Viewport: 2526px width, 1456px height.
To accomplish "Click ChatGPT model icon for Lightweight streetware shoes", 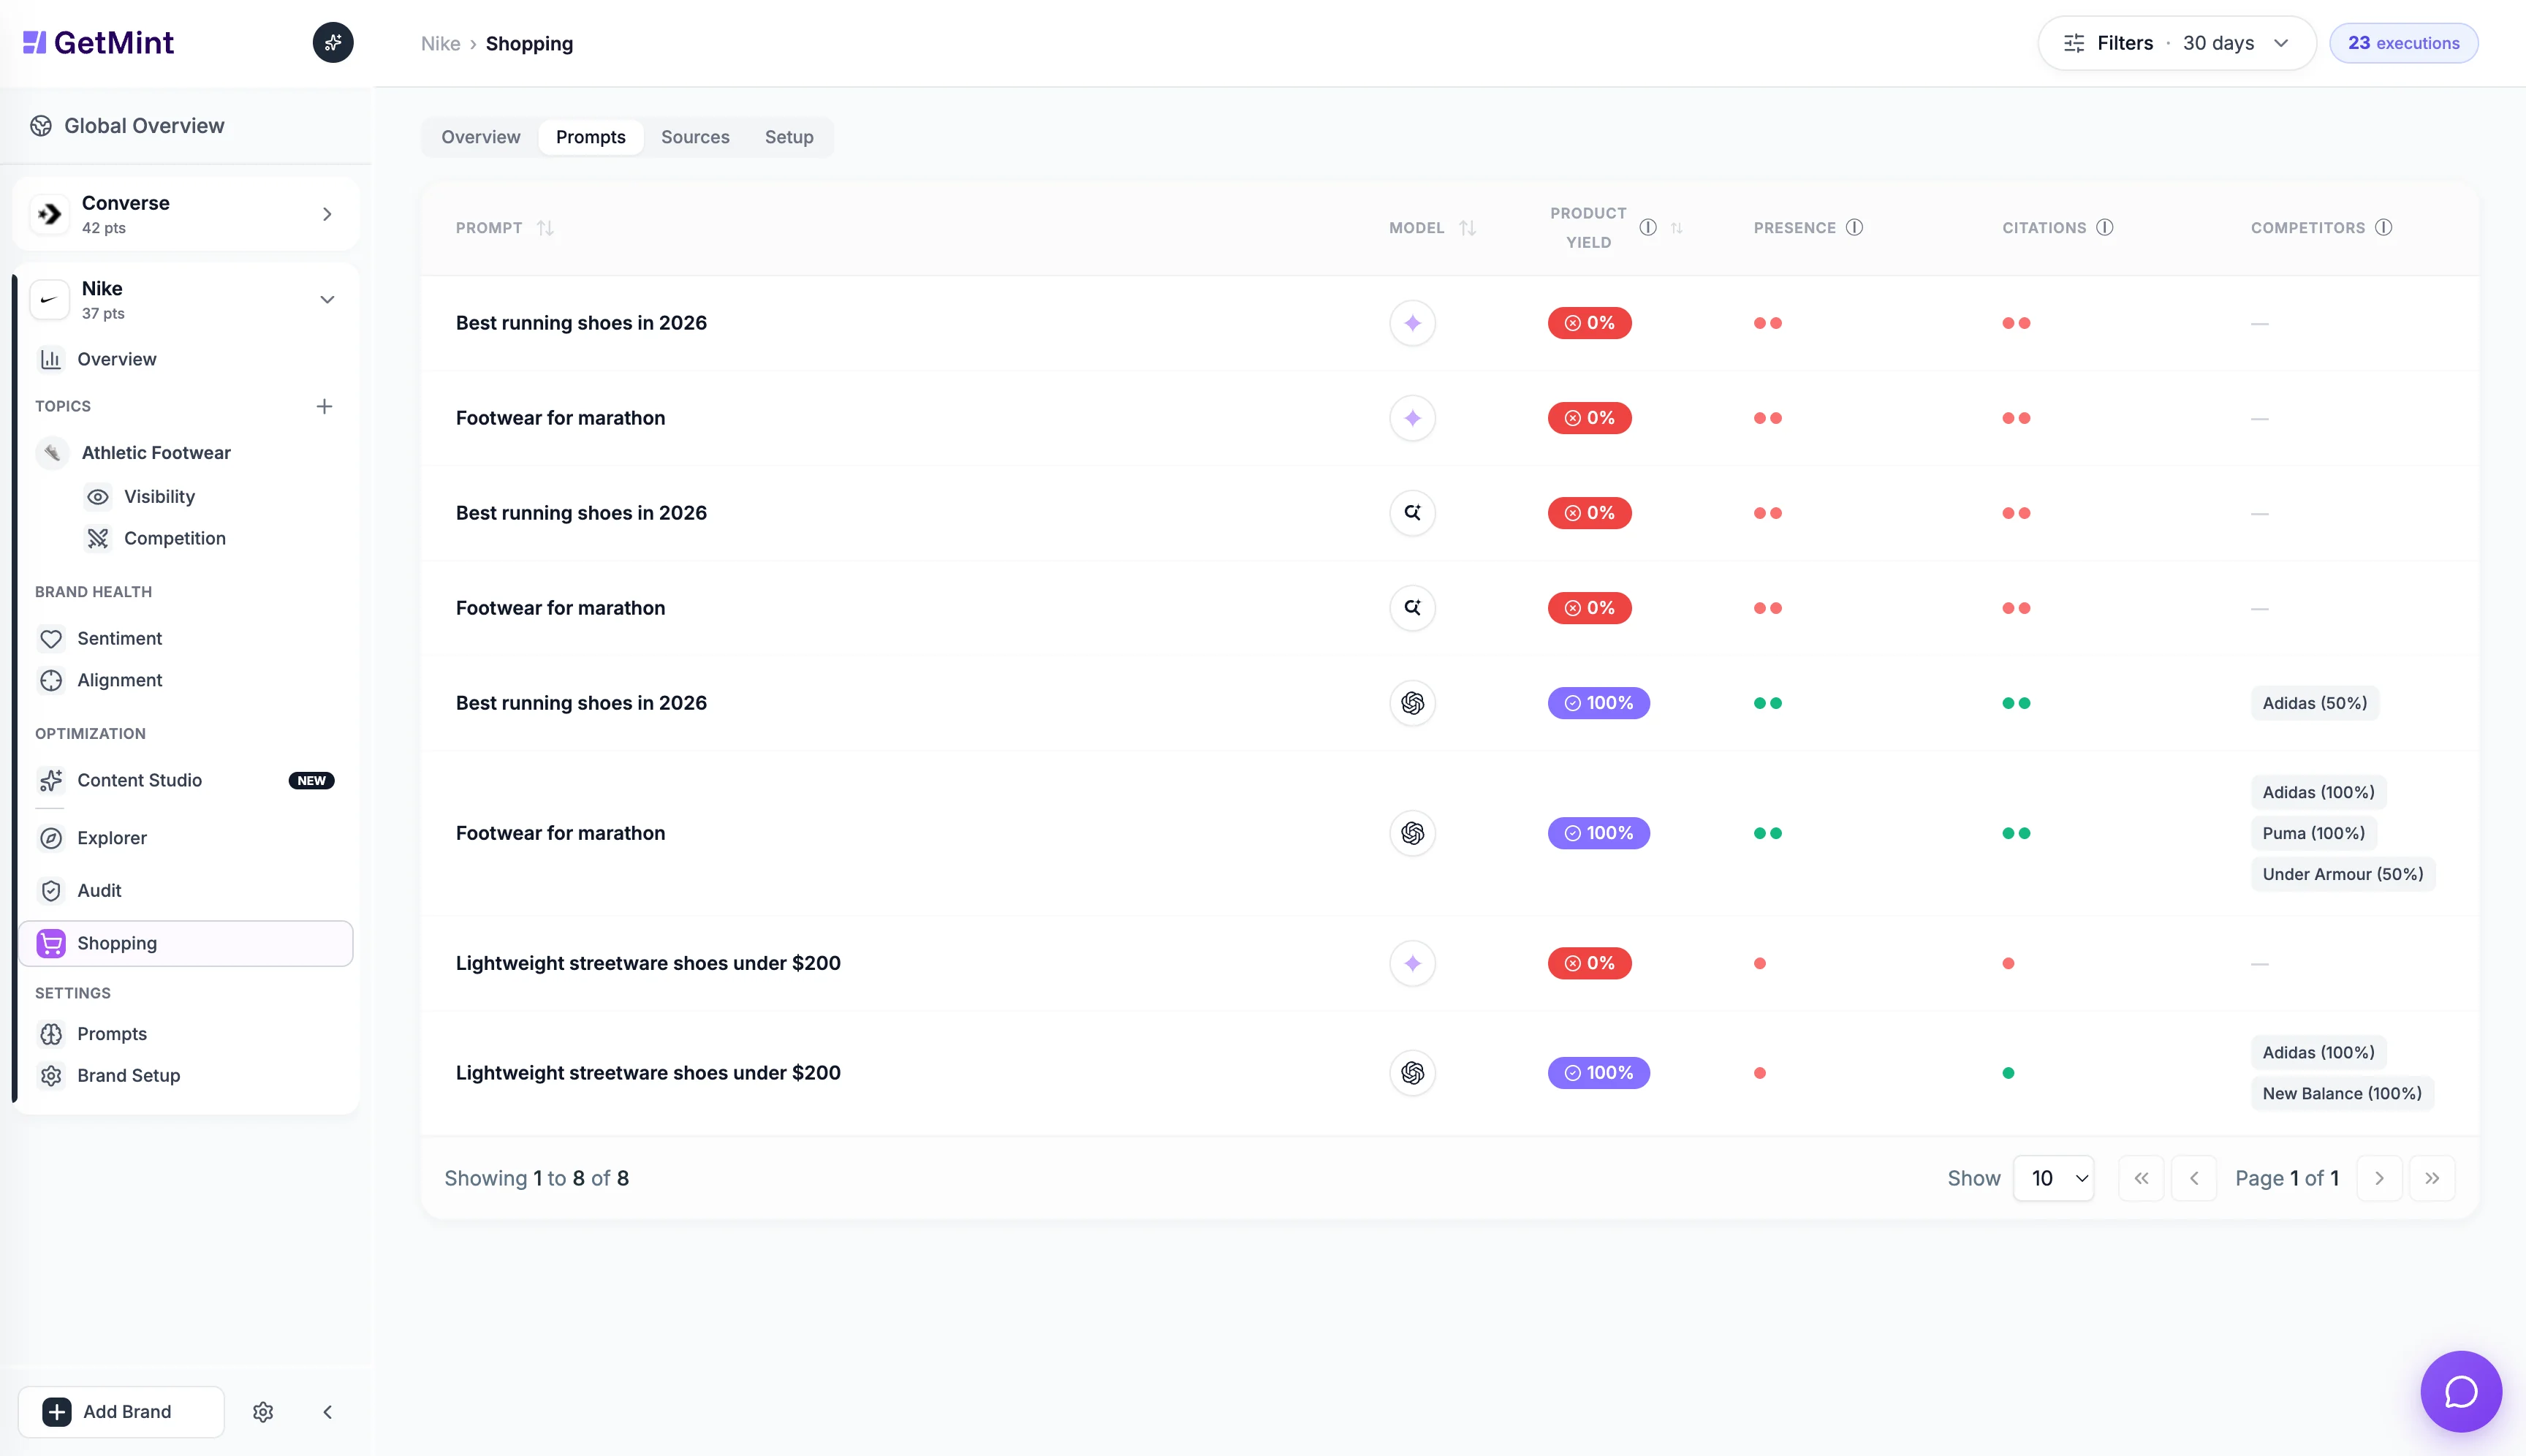I will click(x=1412, y=1073).
